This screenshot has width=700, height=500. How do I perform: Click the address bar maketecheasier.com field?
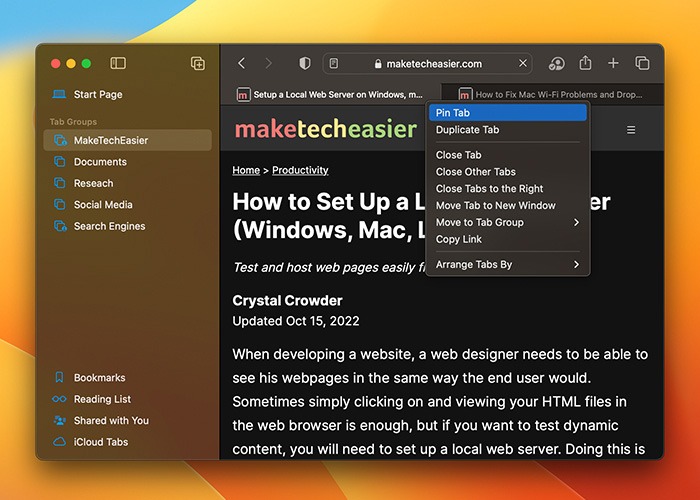427,63
